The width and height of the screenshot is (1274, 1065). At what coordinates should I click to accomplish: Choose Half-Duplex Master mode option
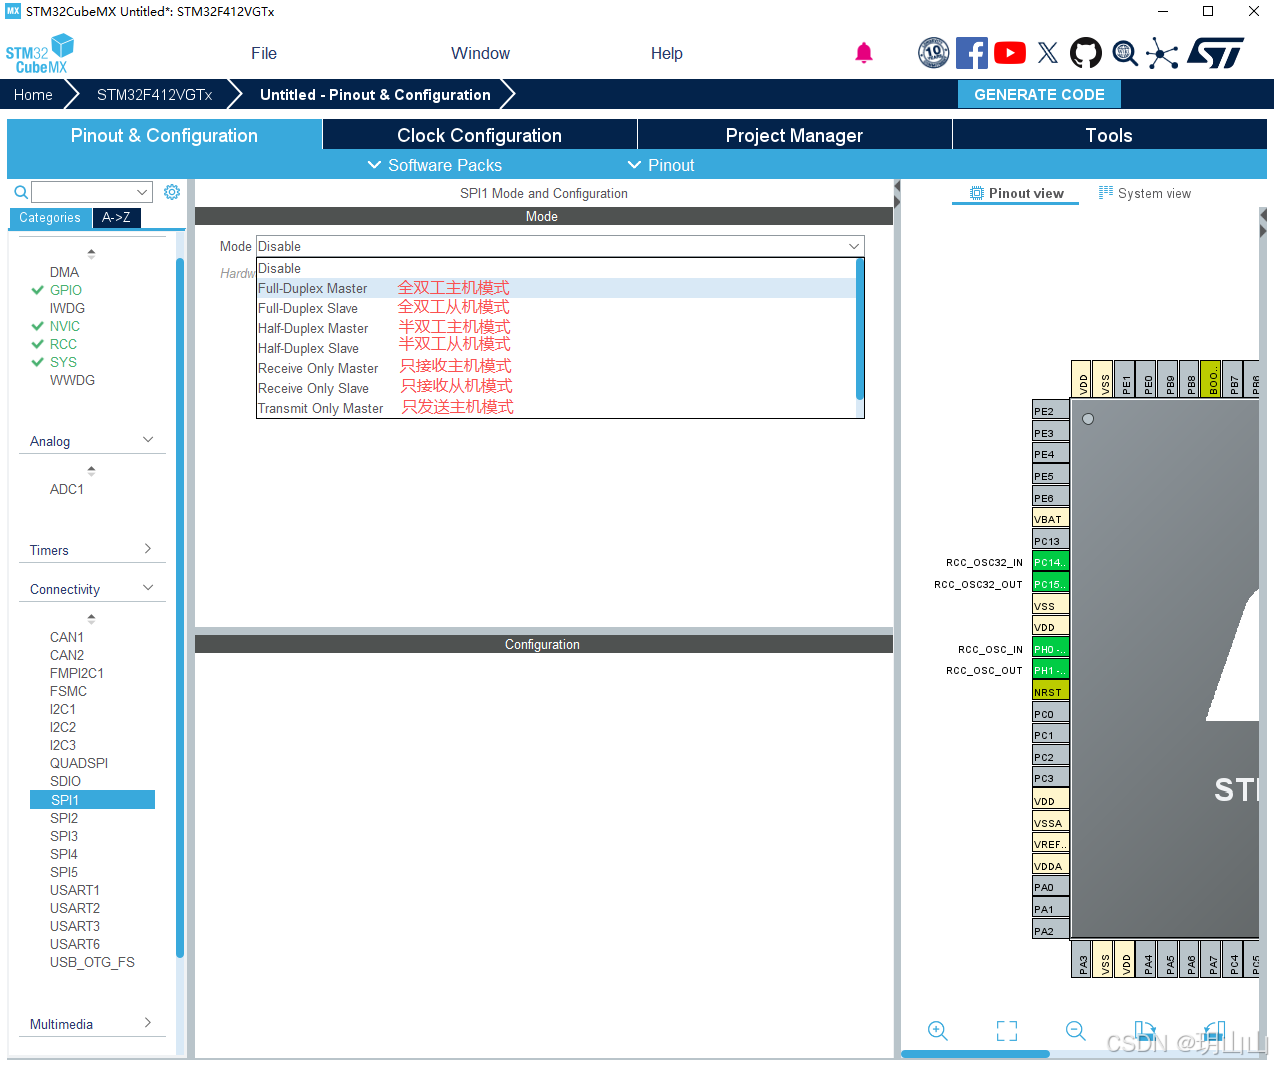556,328
